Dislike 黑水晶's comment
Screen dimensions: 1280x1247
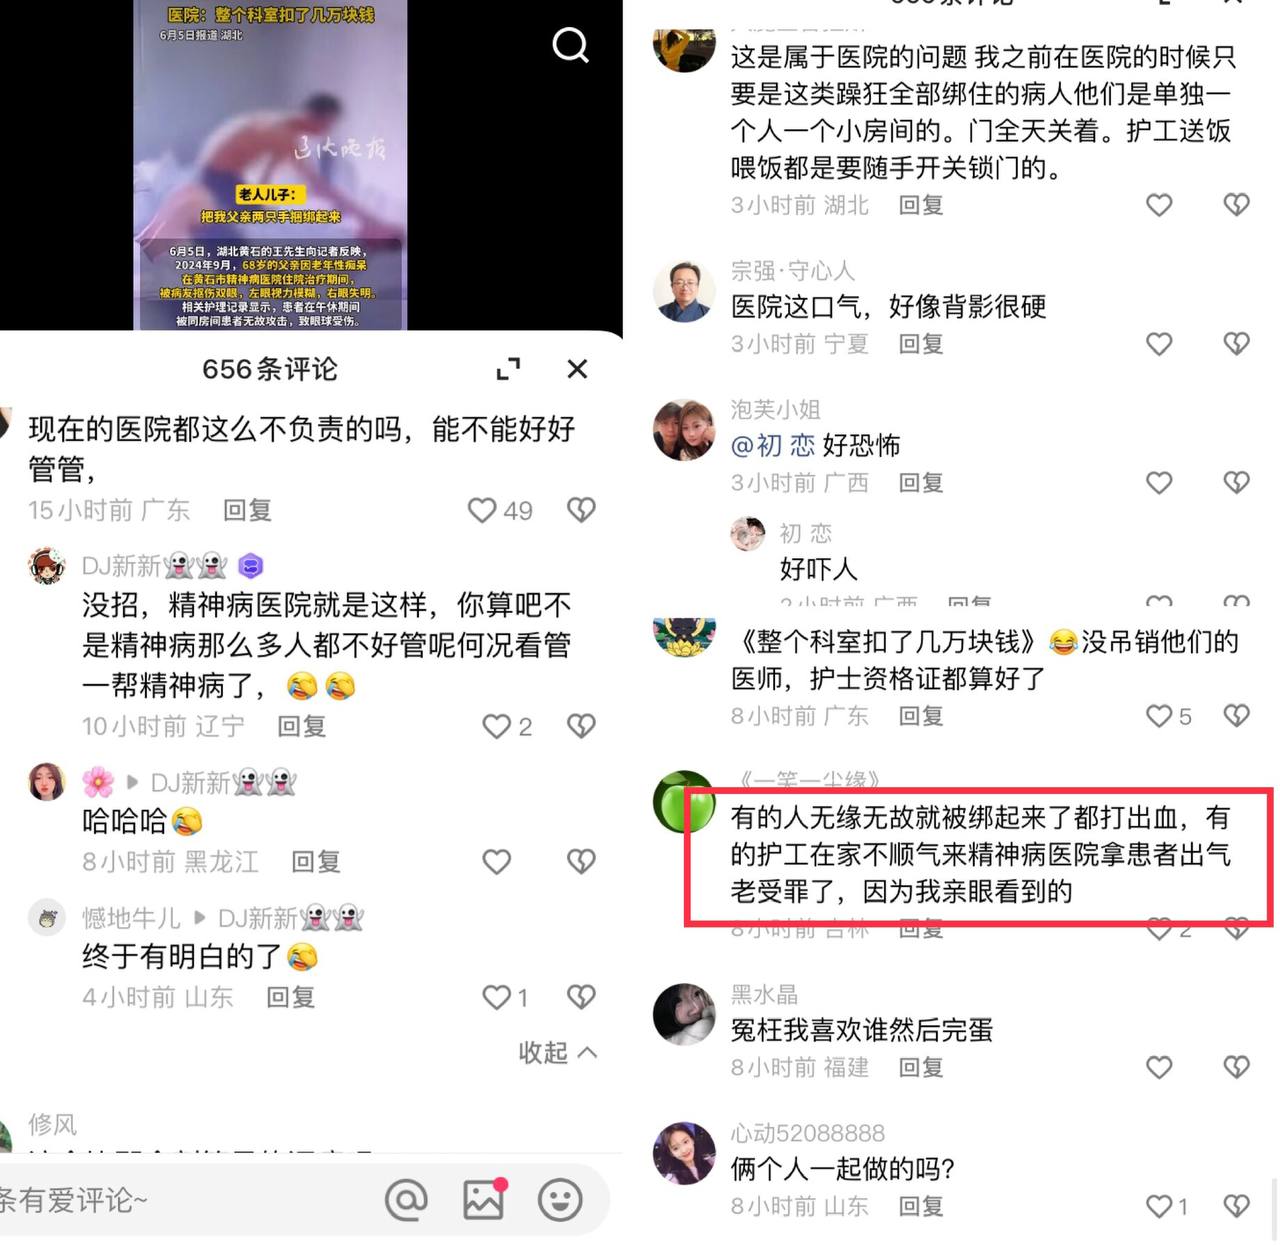click(1237, 1067)
